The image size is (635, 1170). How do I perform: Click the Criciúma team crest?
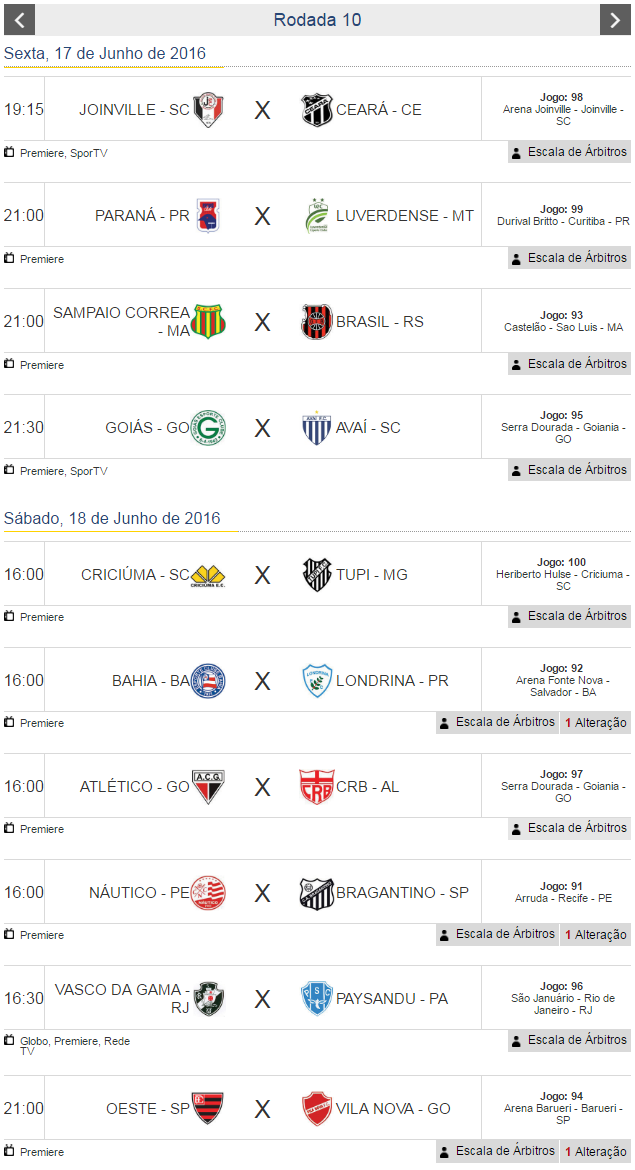[208, 575]
